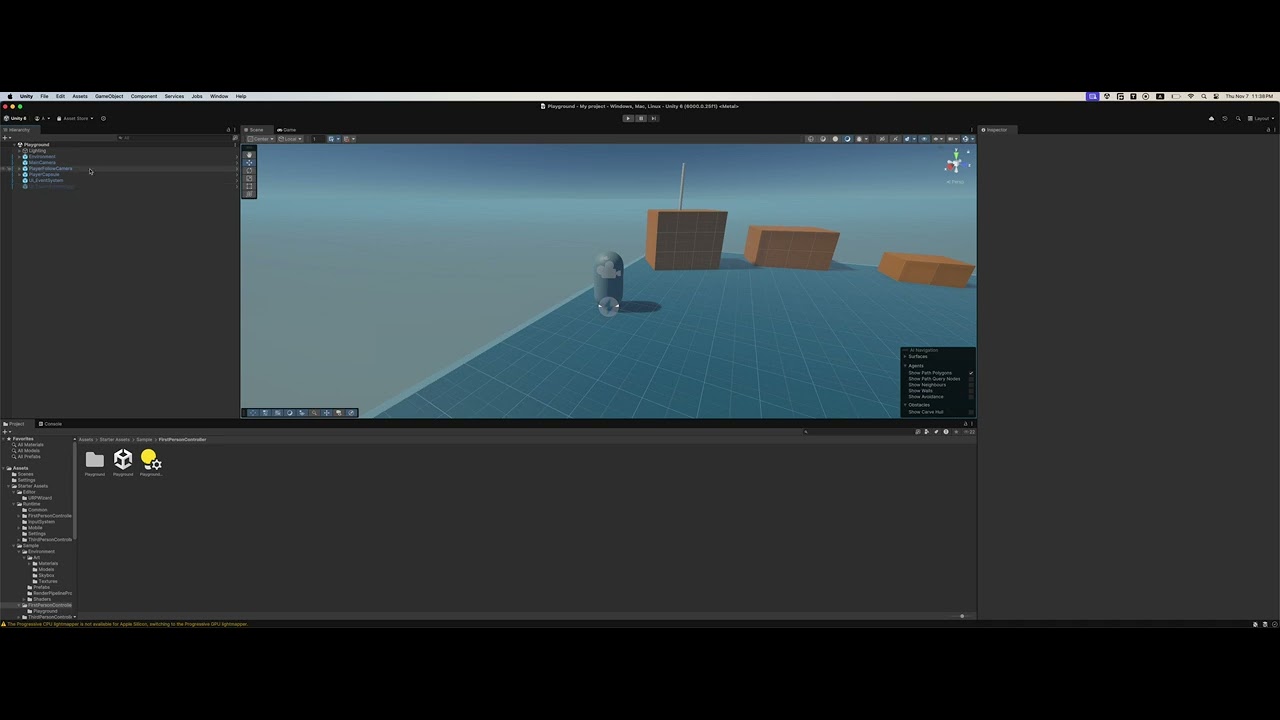Click the macOS Spotlight search icon
The width and height of the screenshot is (1280, 720).
(x=1204, y=96)
